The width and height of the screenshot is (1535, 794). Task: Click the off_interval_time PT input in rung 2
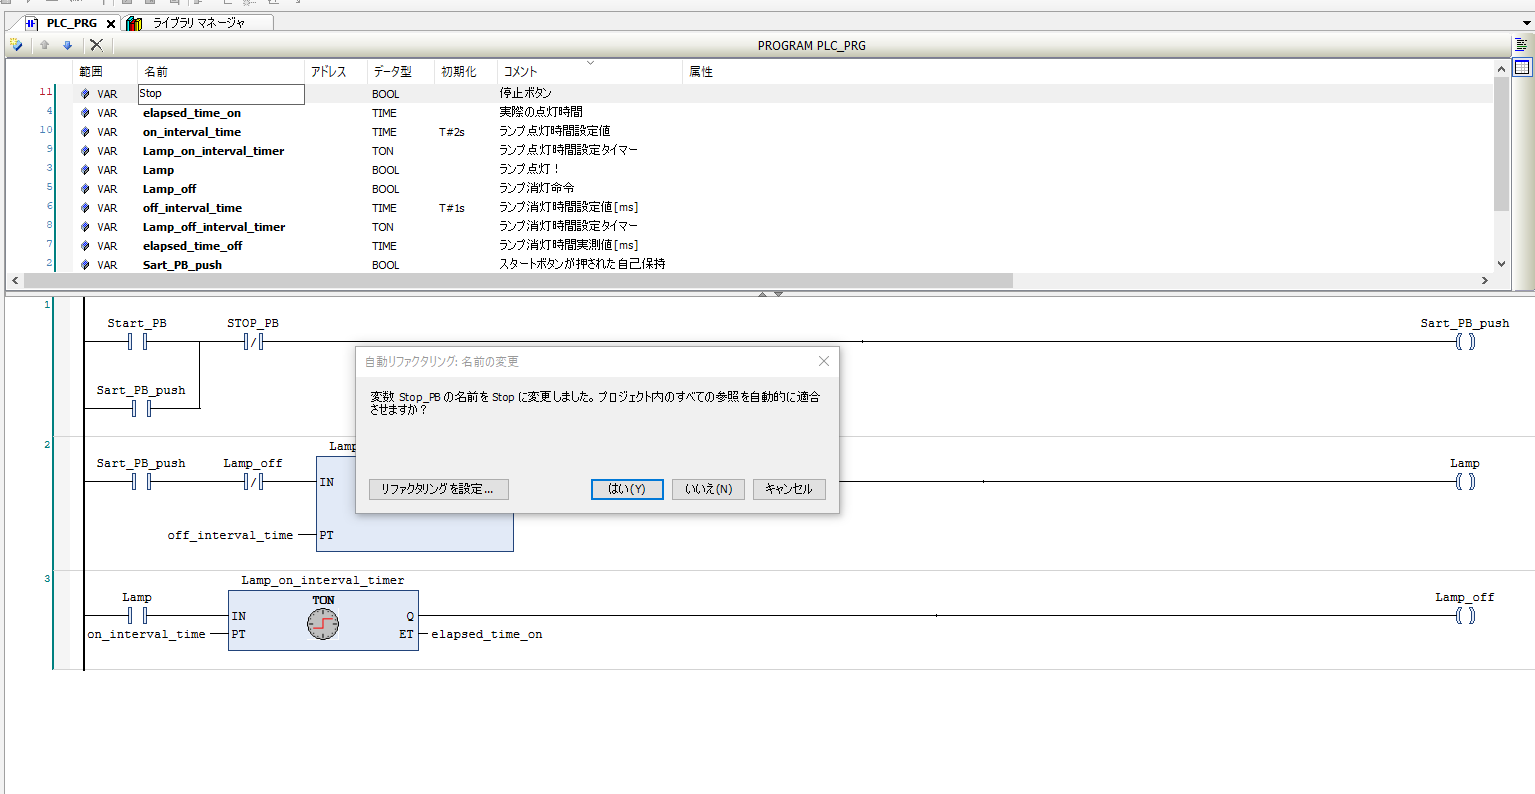230,535
